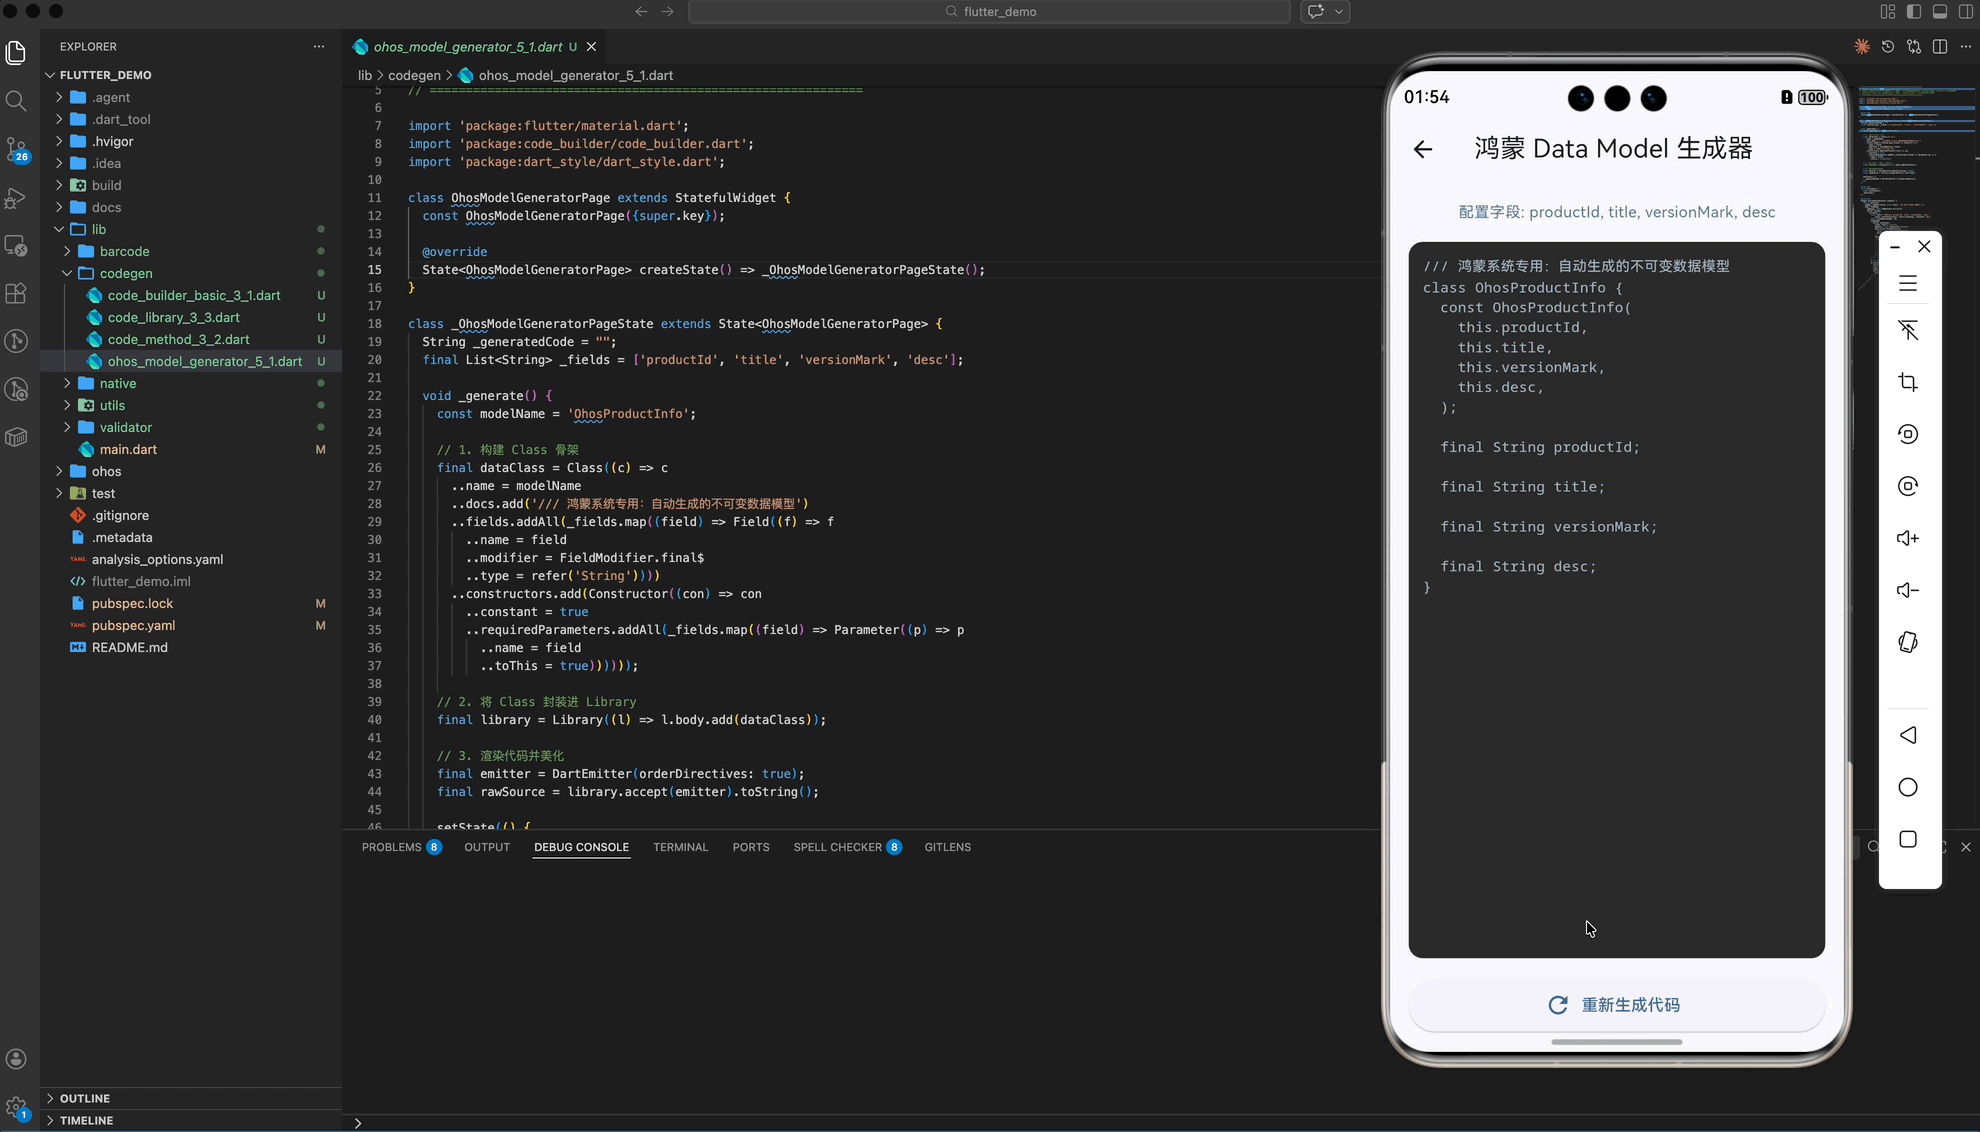Toggle the bottom panel layout icon
1980x1132 pixels.
click(1940, 12)
